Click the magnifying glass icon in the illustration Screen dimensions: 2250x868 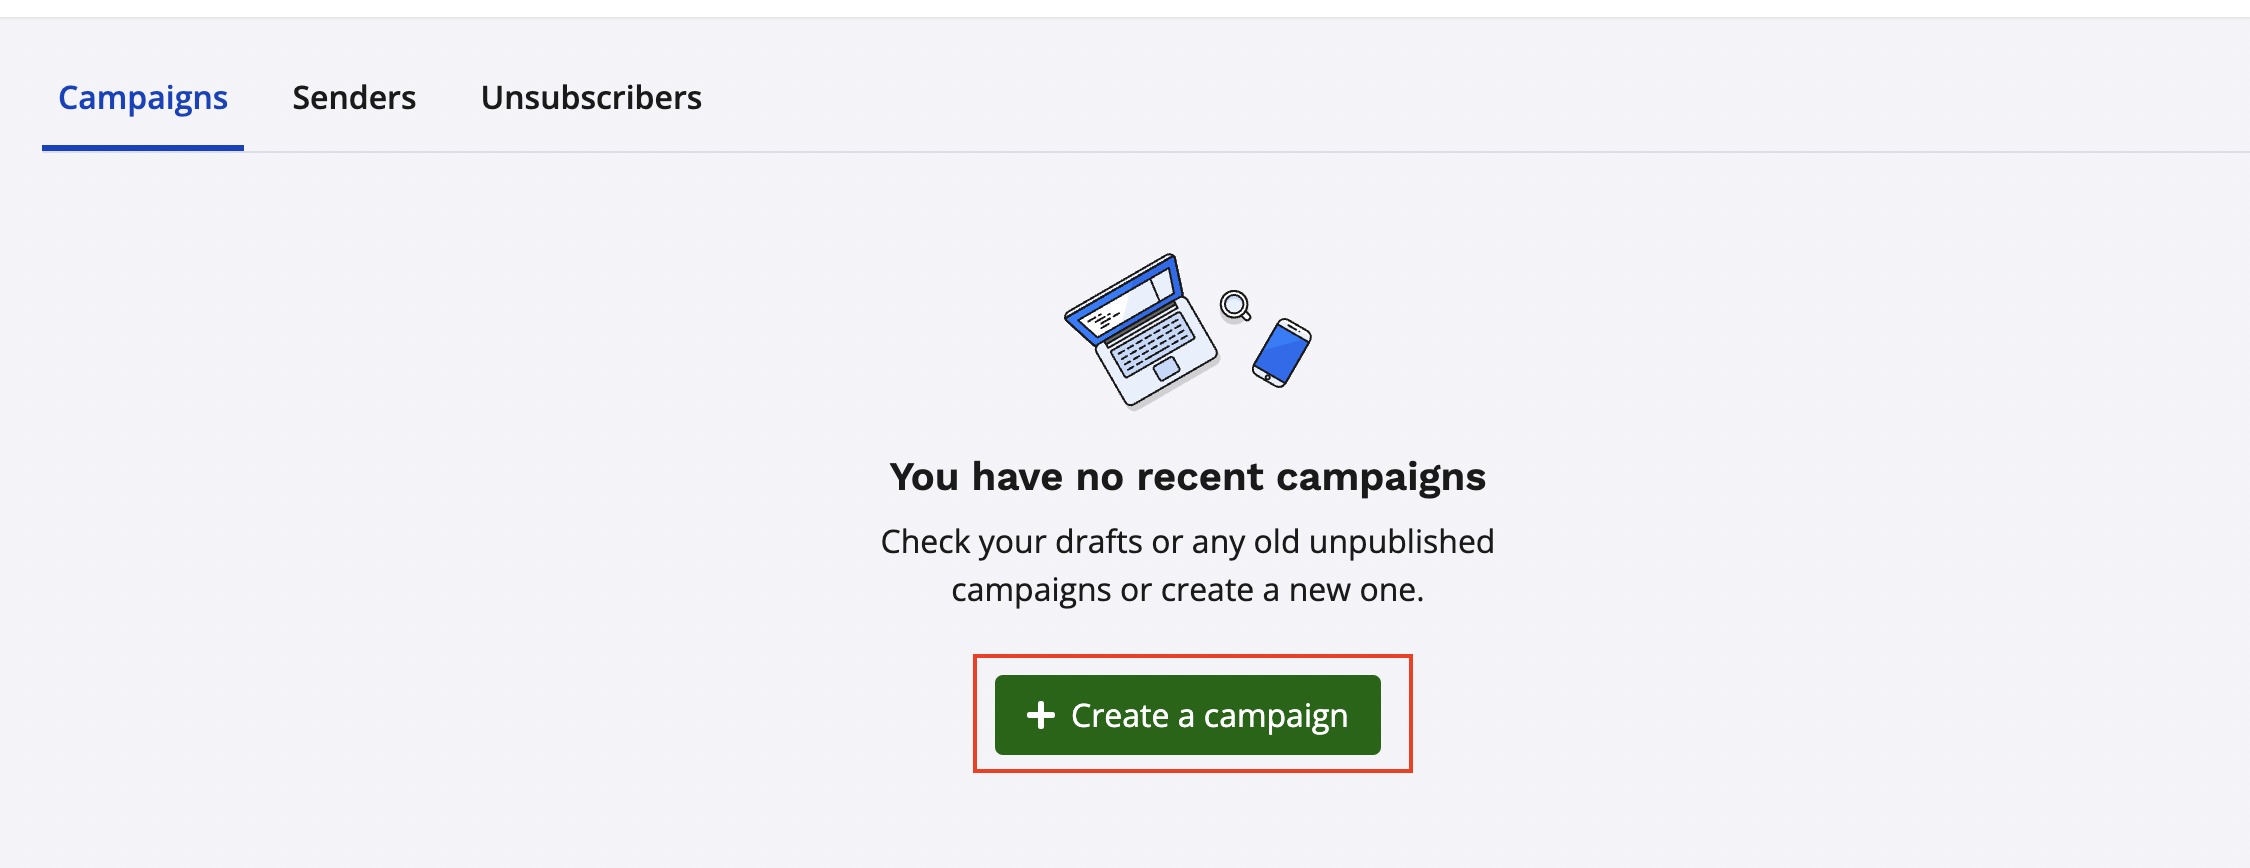click(1235, 304)
